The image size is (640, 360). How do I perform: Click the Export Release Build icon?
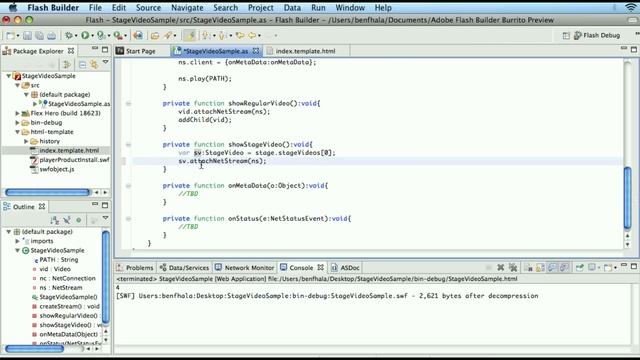[x=118, y=36]
